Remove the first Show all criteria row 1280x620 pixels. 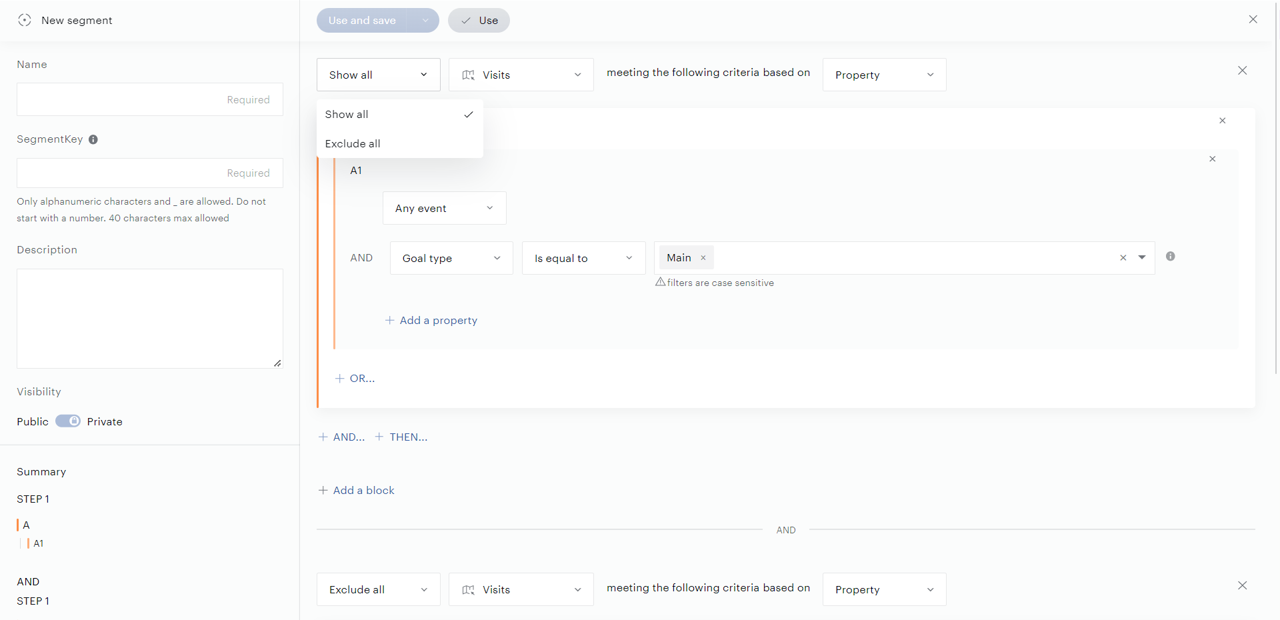tap(1242, 71)
